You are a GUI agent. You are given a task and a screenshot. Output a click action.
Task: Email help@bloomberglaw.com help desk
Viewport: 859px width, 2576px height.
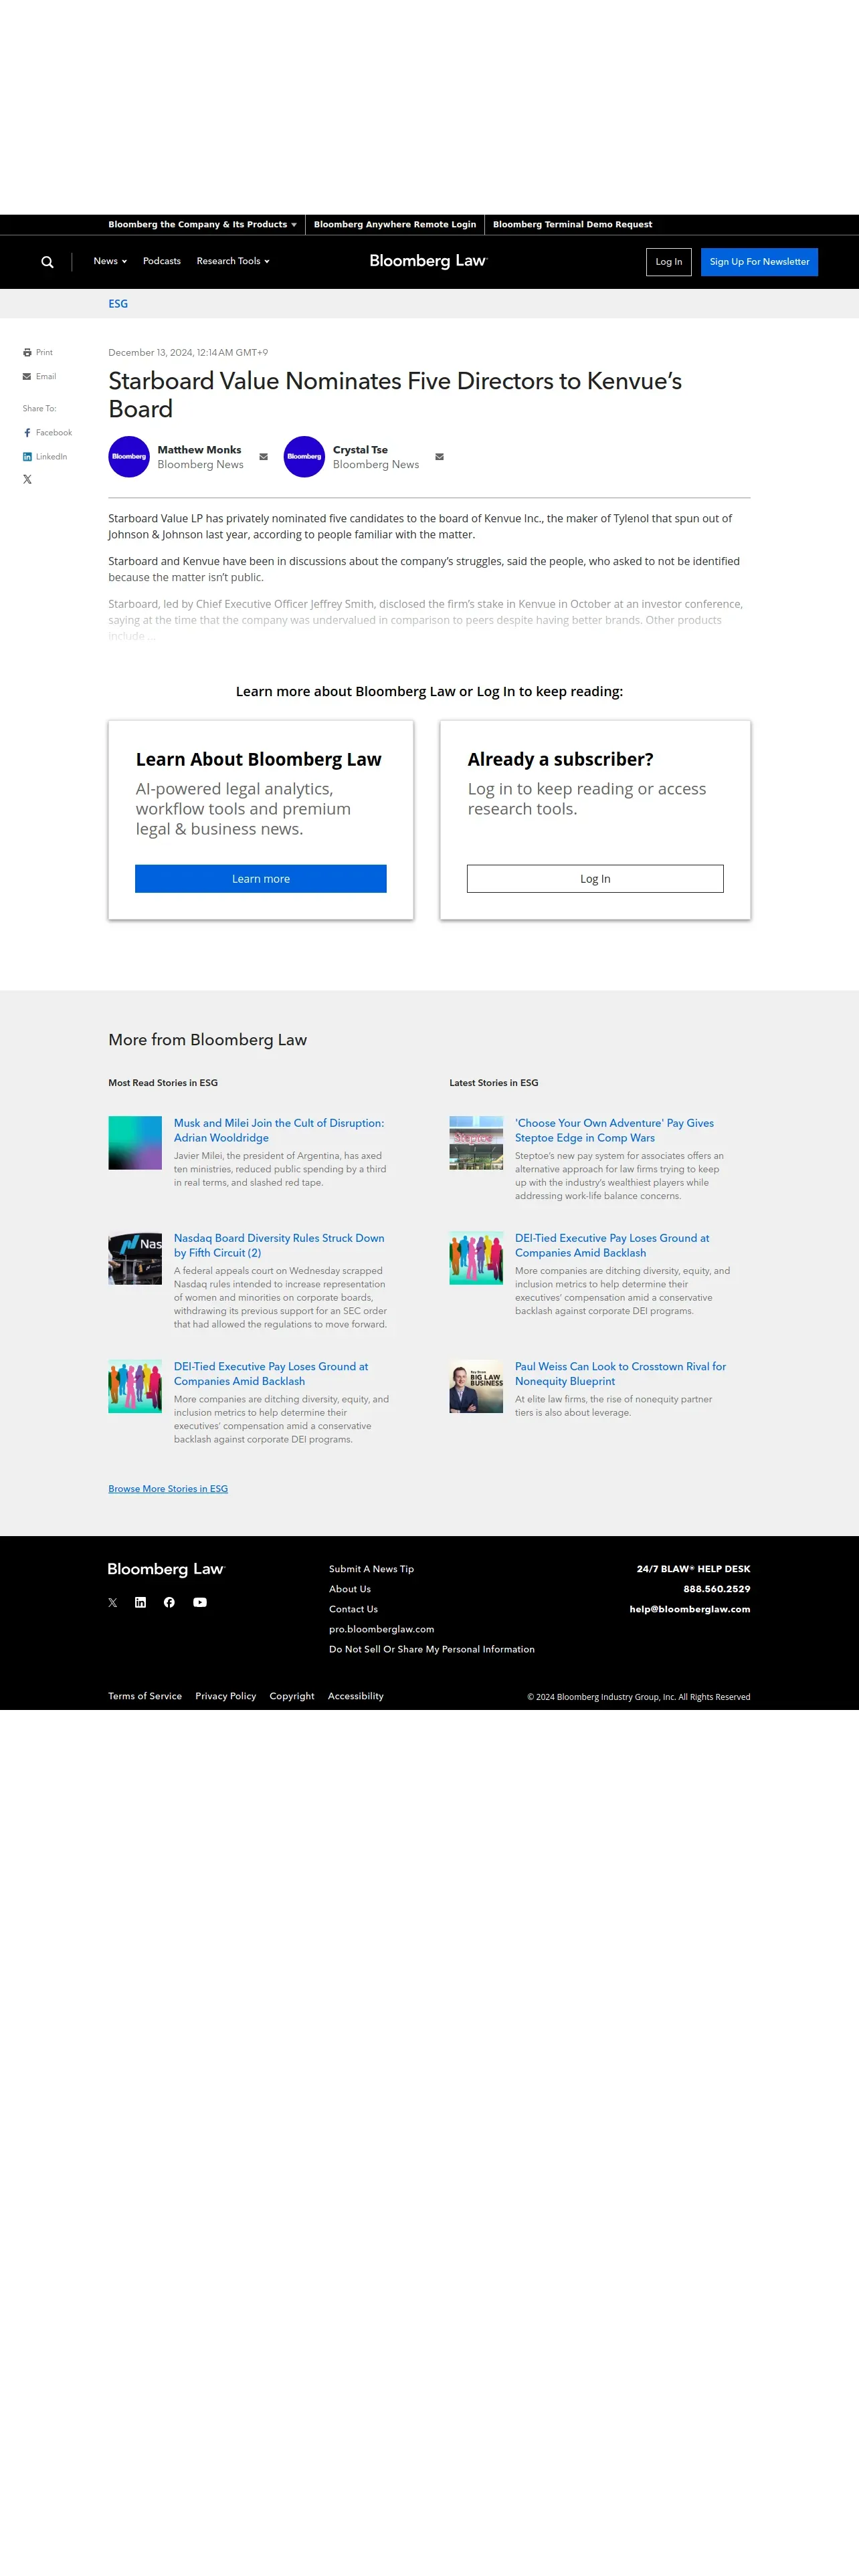690,1609
